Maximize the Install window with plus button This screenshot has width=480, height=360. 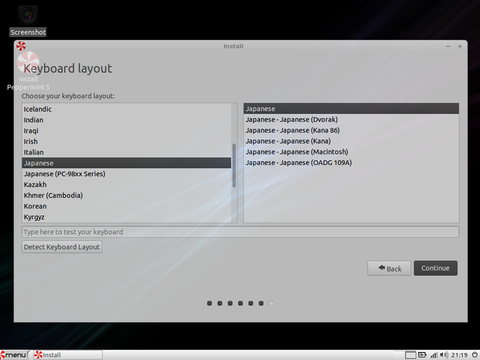pos(460,46)
